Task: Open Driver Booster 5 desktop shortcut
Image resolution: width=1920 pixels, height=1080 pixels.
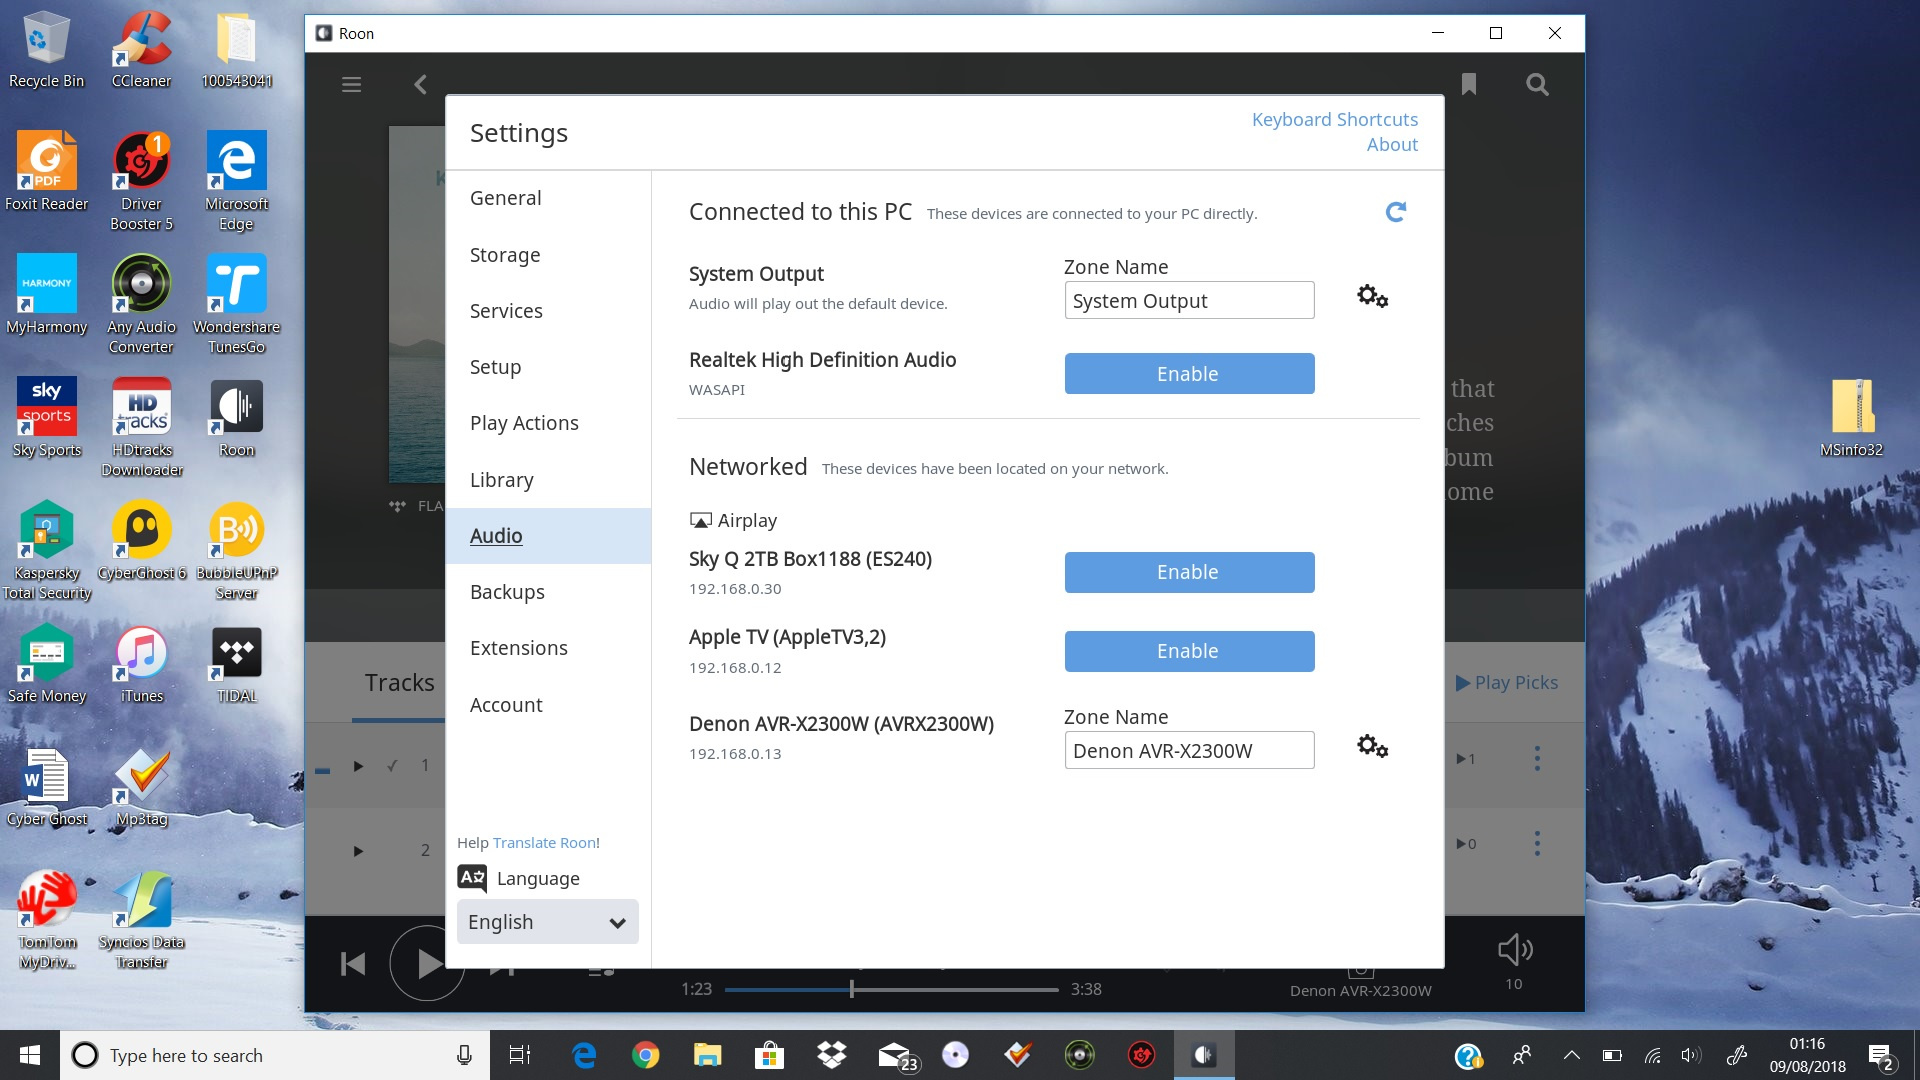Action: [x=141, y=182]
